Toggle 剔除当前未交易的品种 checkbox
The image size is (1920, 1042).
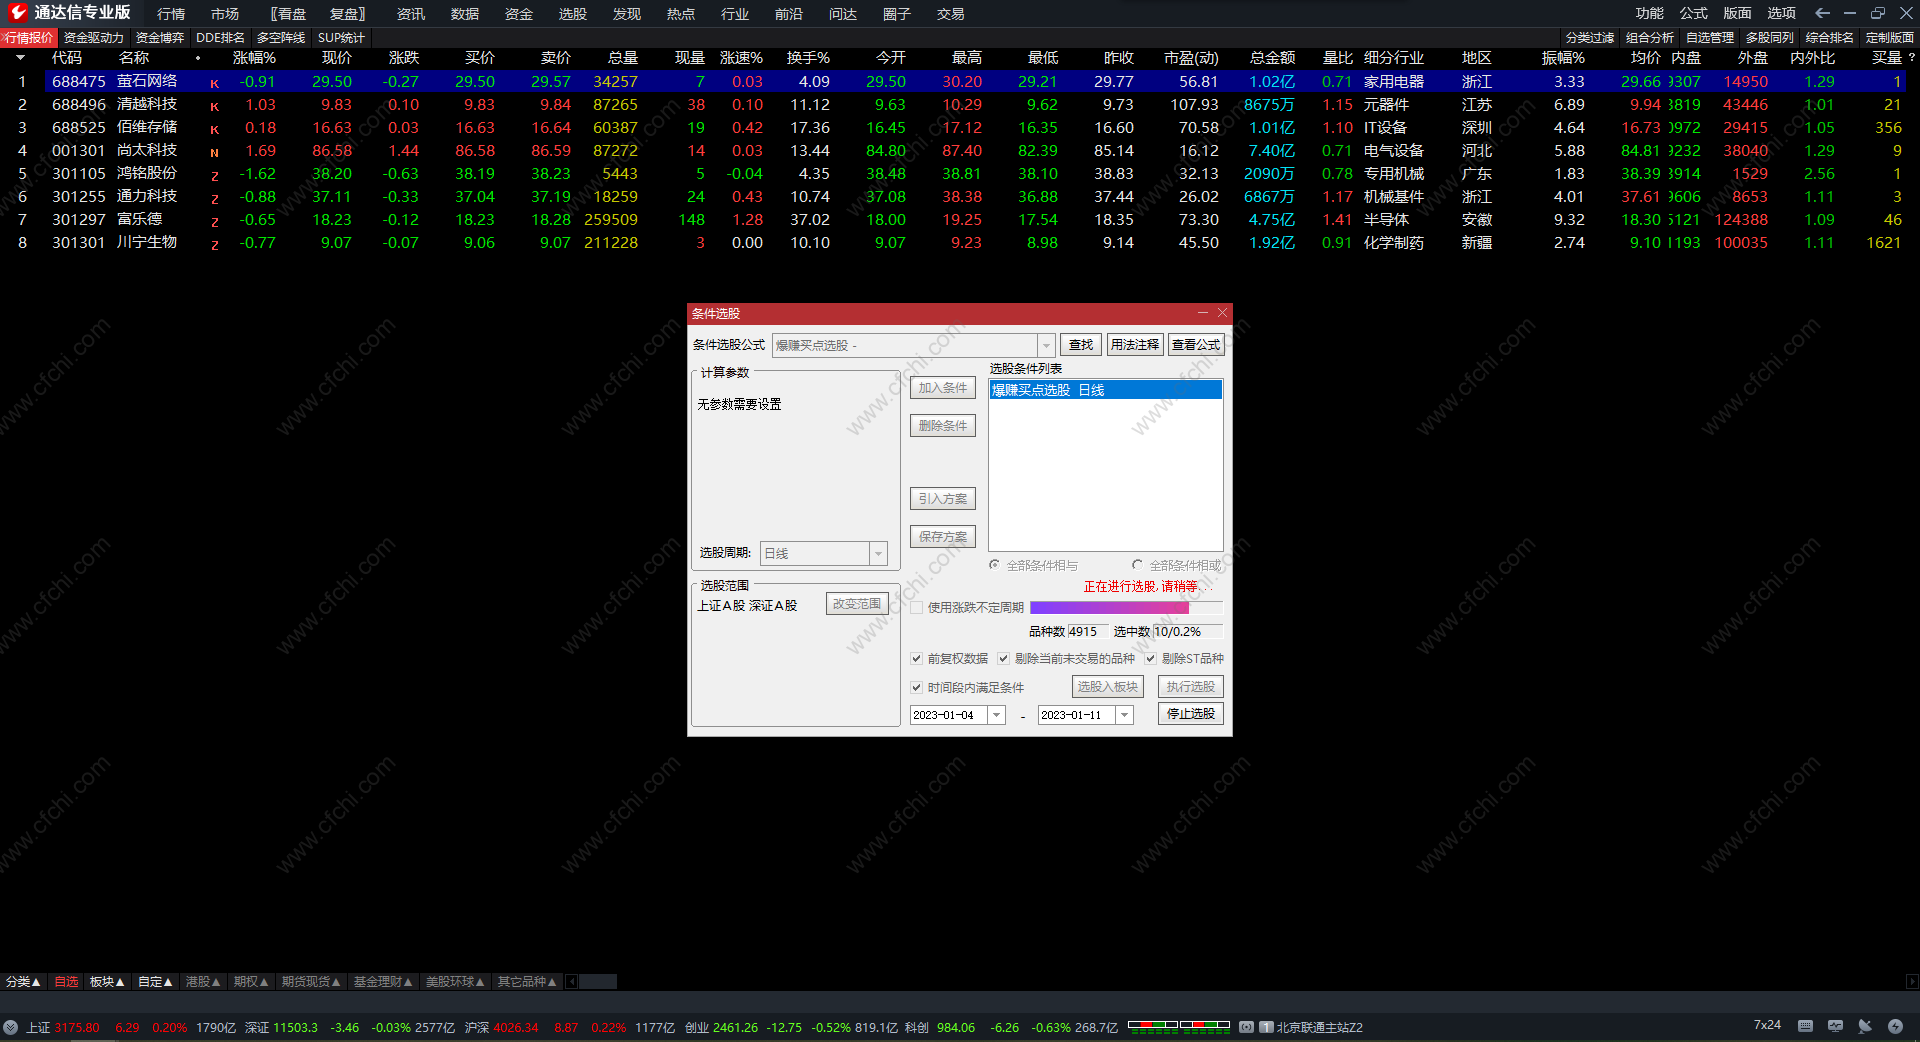[x=1003, y=658]
